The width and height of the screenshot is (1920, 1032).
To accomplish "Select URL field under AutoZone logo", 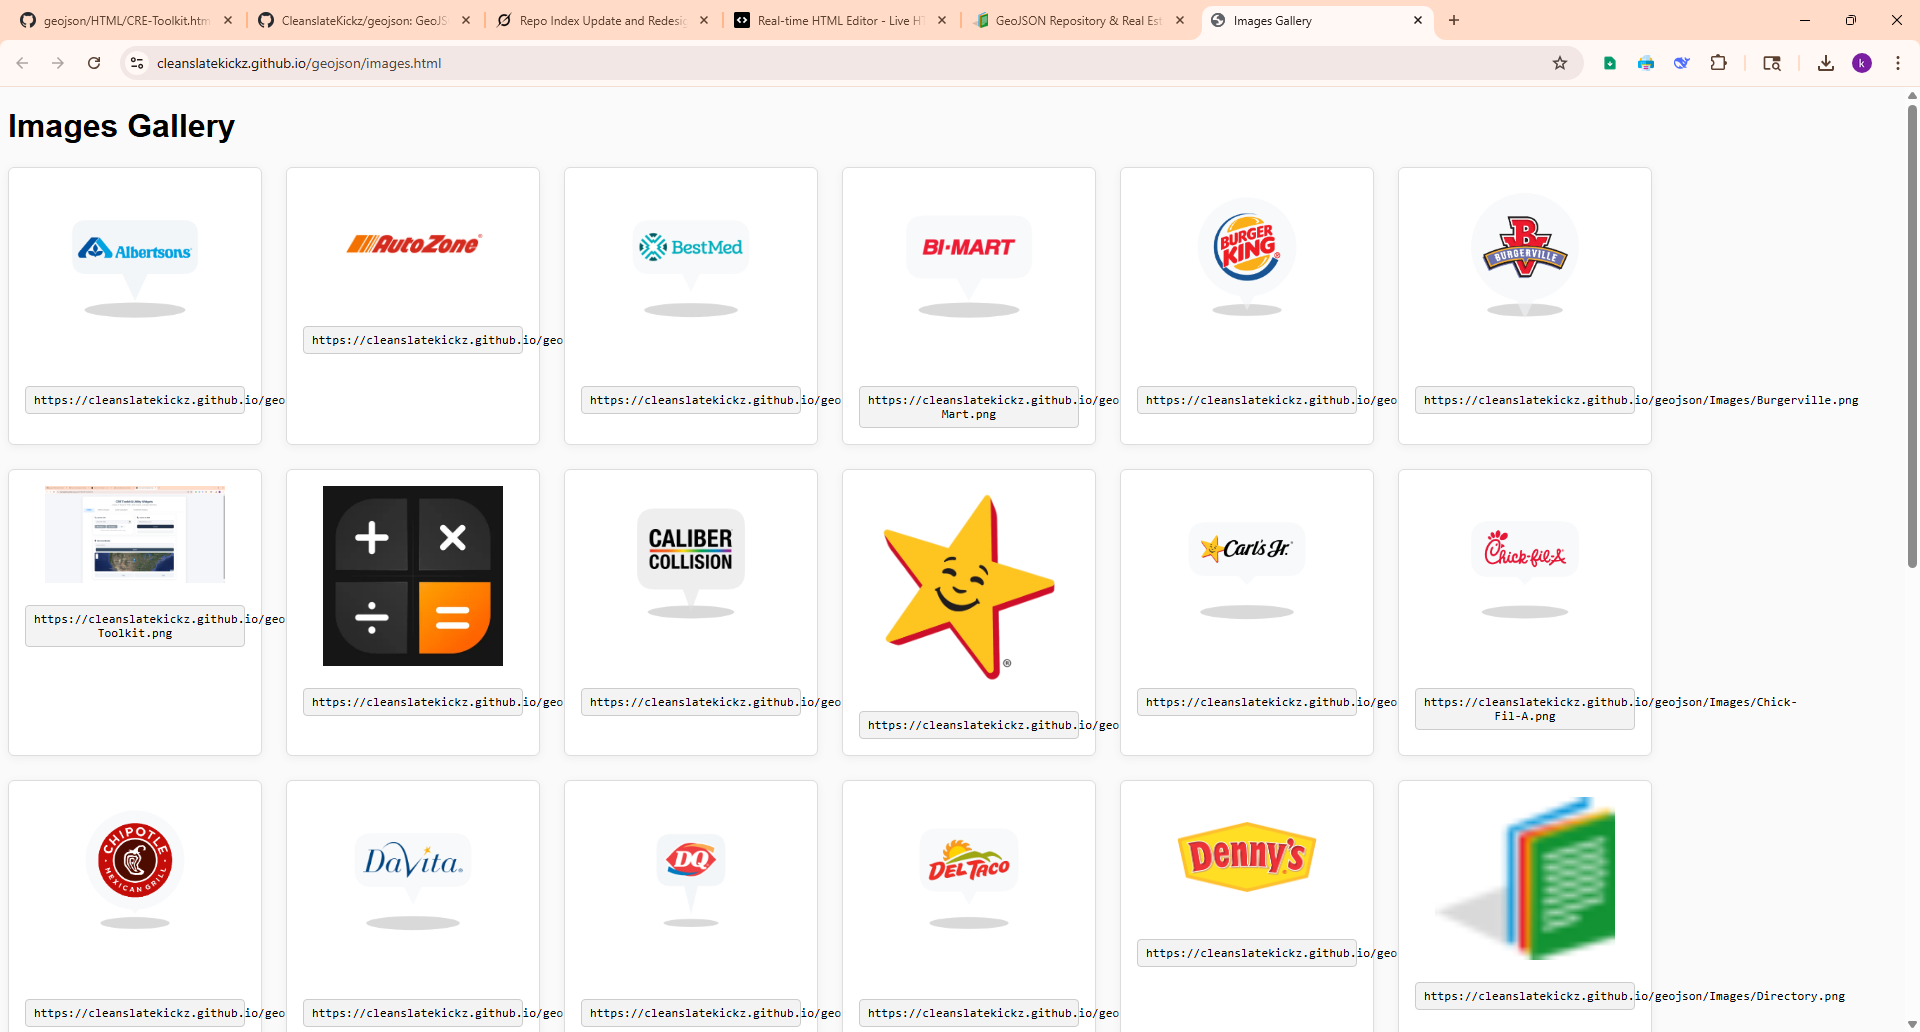I will 413,340.
